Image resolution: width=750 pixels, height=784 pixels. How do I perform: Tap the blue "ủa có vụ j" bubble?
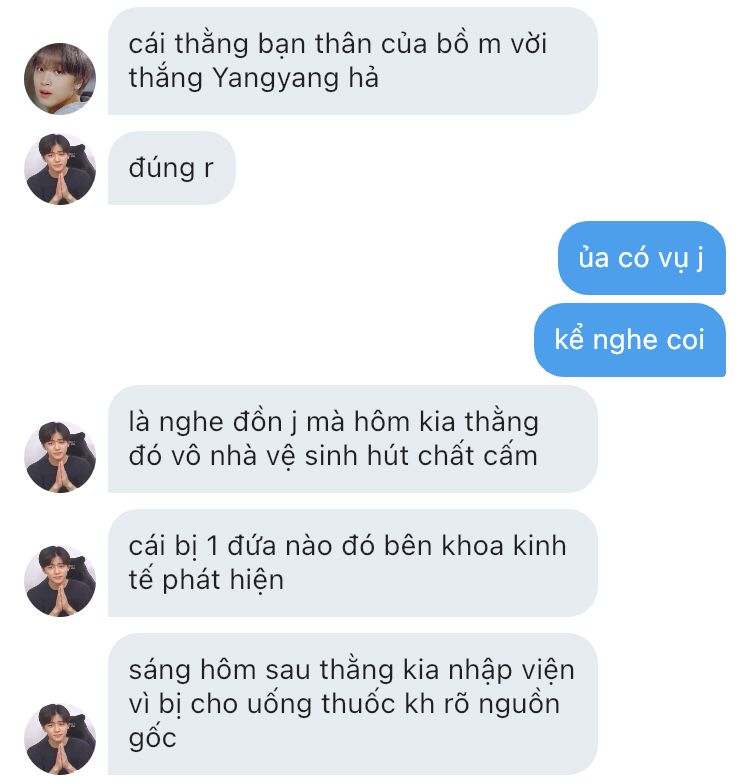pyautogui.click(x=642, y=258)
